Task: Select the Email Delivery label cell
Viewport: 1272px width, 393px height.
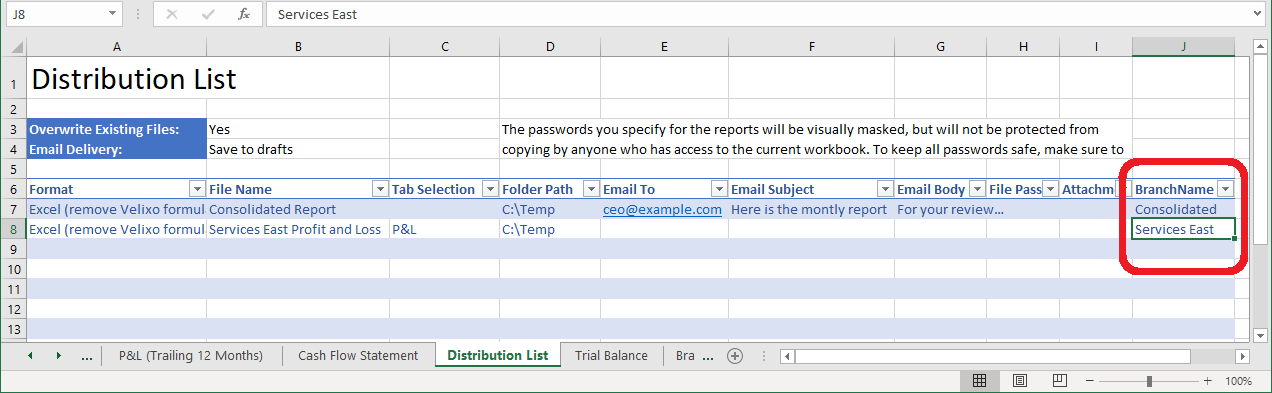Action: pyautogui.click(x=117, y=149)
